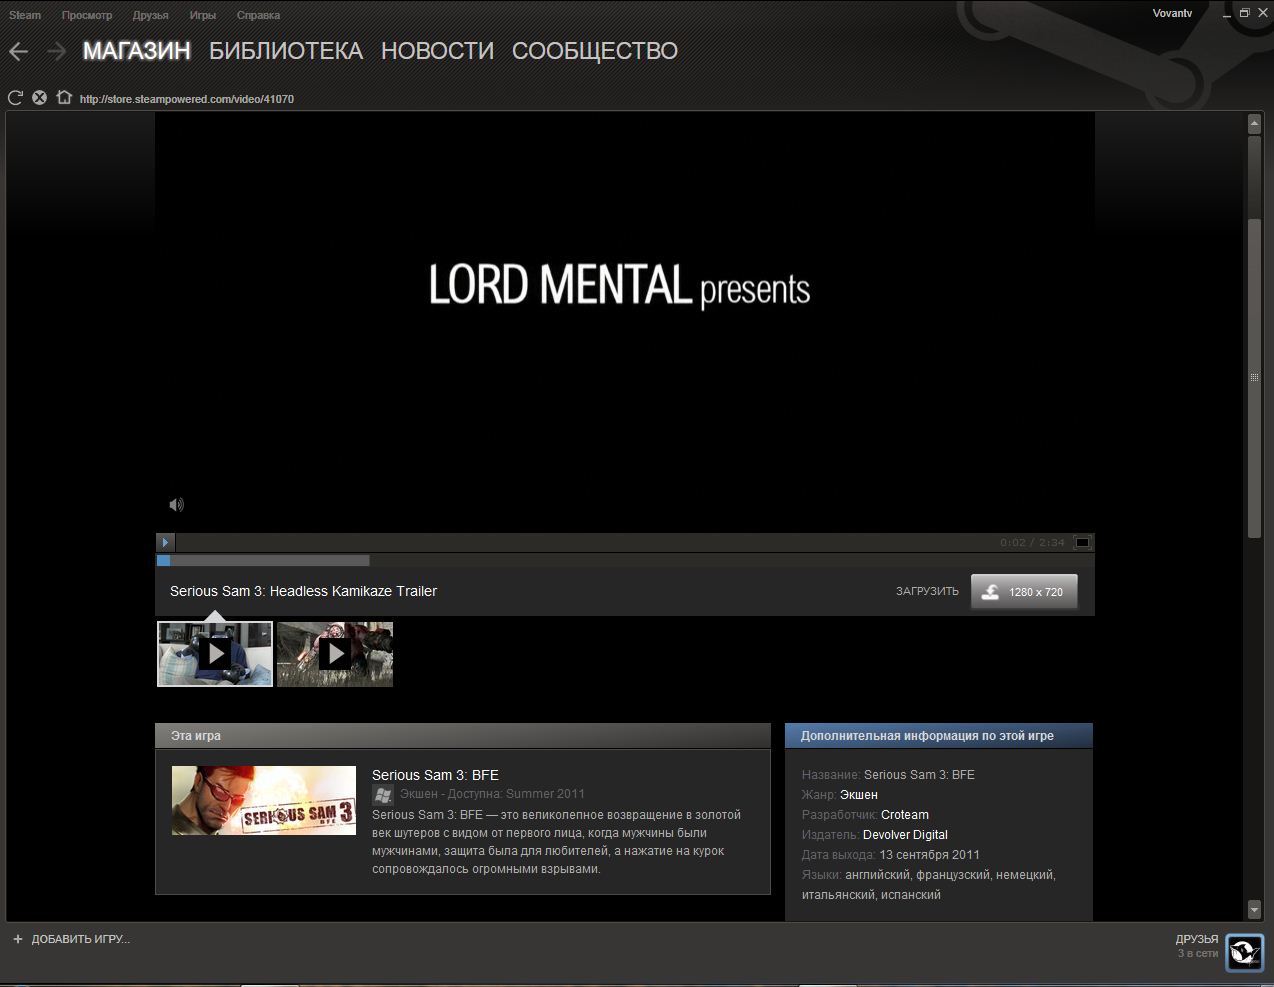Click the Vovantv account name
The width and height of the screenshot is (1274, 987).
[1172, 13]
